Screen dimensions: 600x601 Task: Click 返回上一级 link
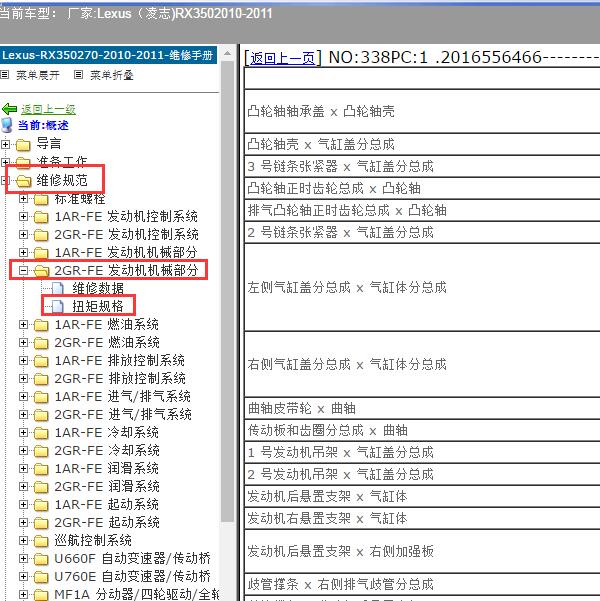(x=48, y=110)
